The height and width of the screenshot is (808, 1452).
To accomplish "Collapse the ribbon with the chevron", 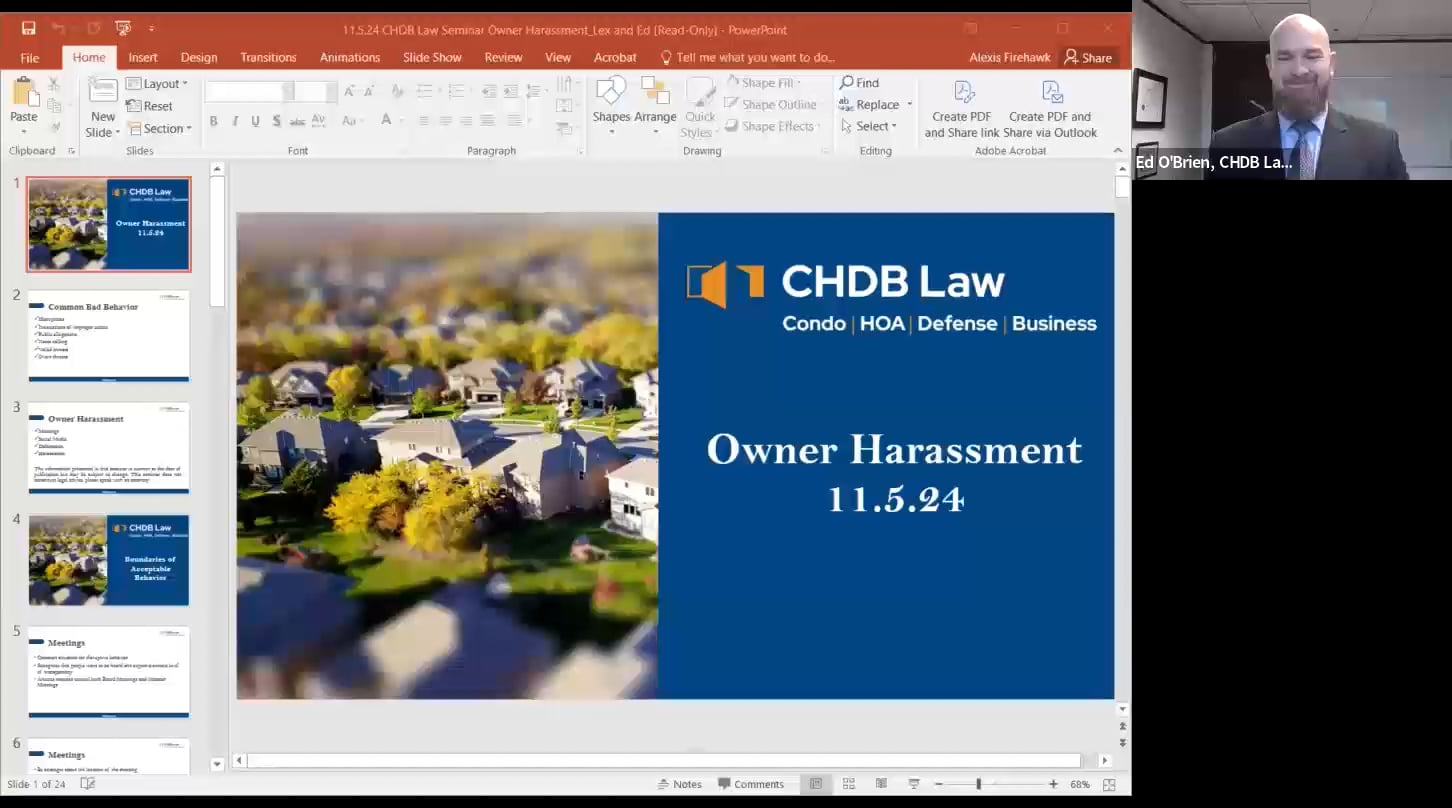I will 1118,151.
